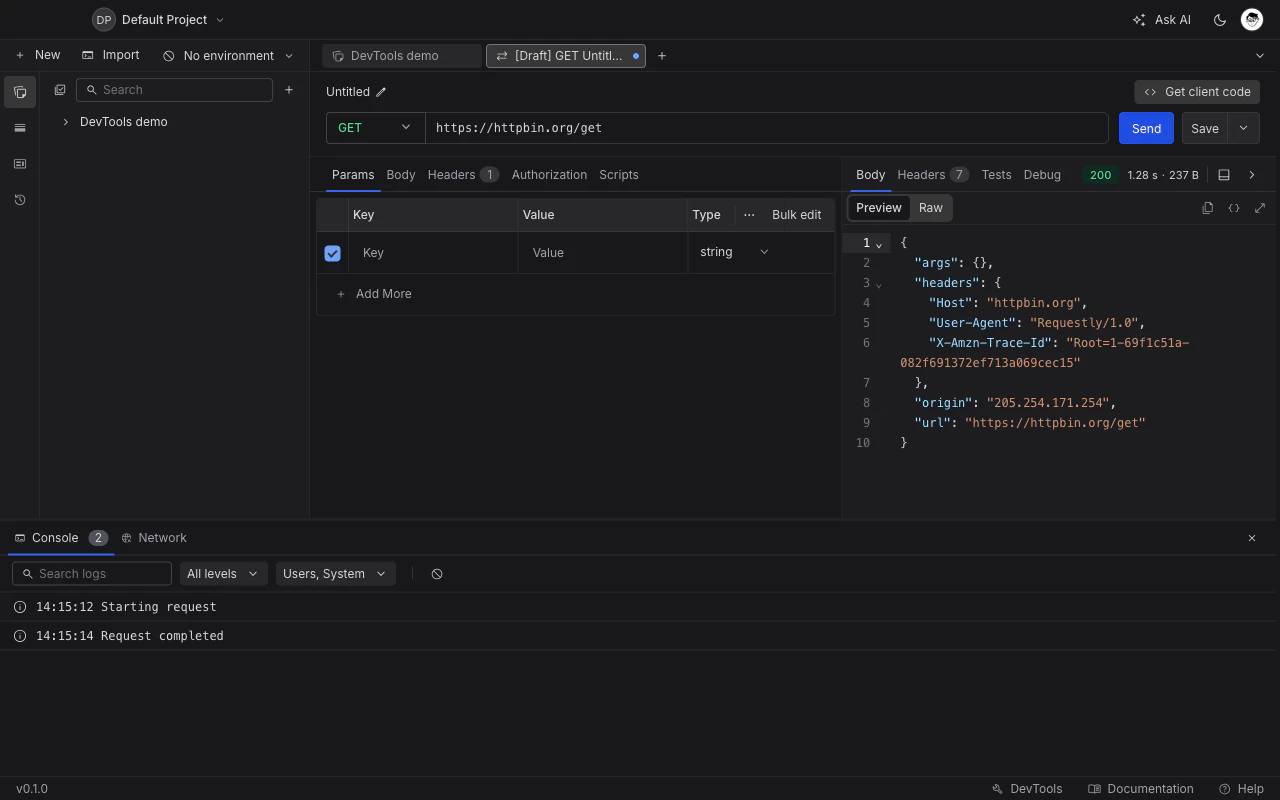Focus the collections Search field

[174, 90]
